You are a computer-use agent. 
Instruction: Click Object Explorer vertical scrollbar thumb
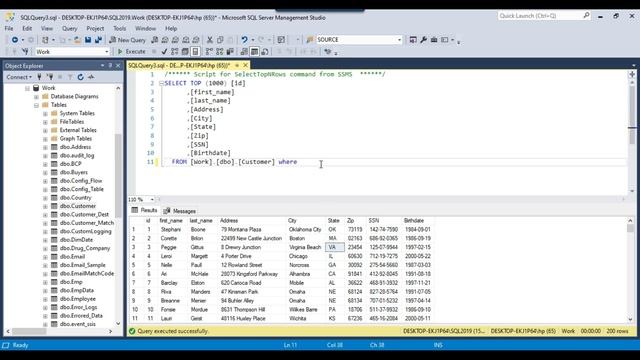point(118,176)
